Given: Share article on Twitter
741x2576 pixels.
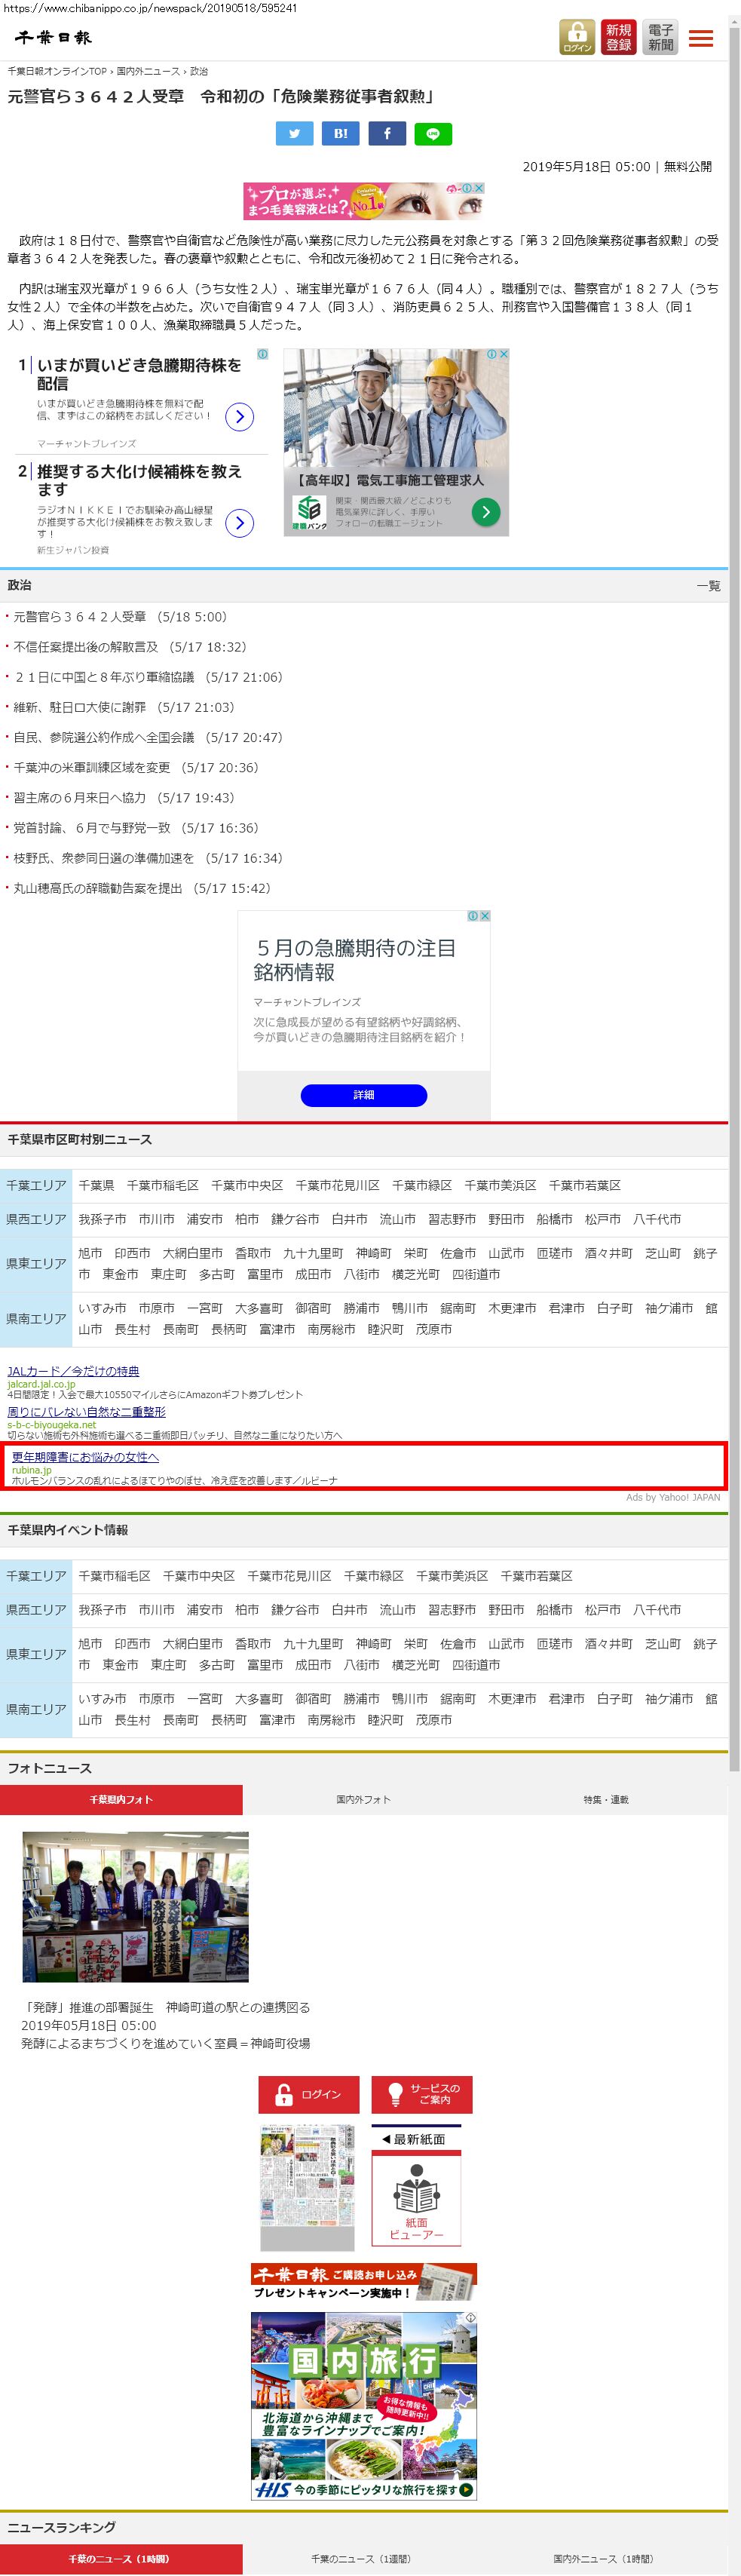Looking at the screenshot, I should (294, 134).
